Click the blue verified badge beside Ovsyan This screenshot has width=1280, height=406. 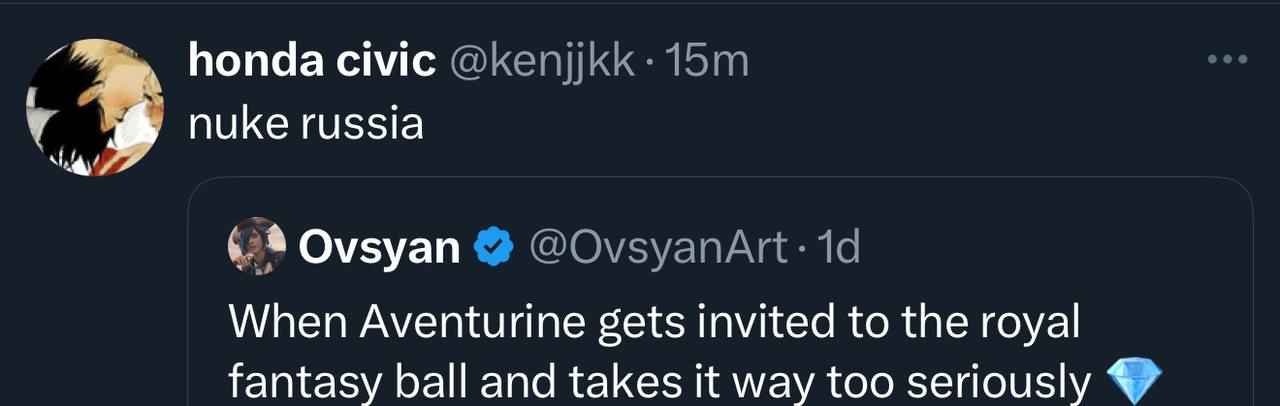coord(493,248)
